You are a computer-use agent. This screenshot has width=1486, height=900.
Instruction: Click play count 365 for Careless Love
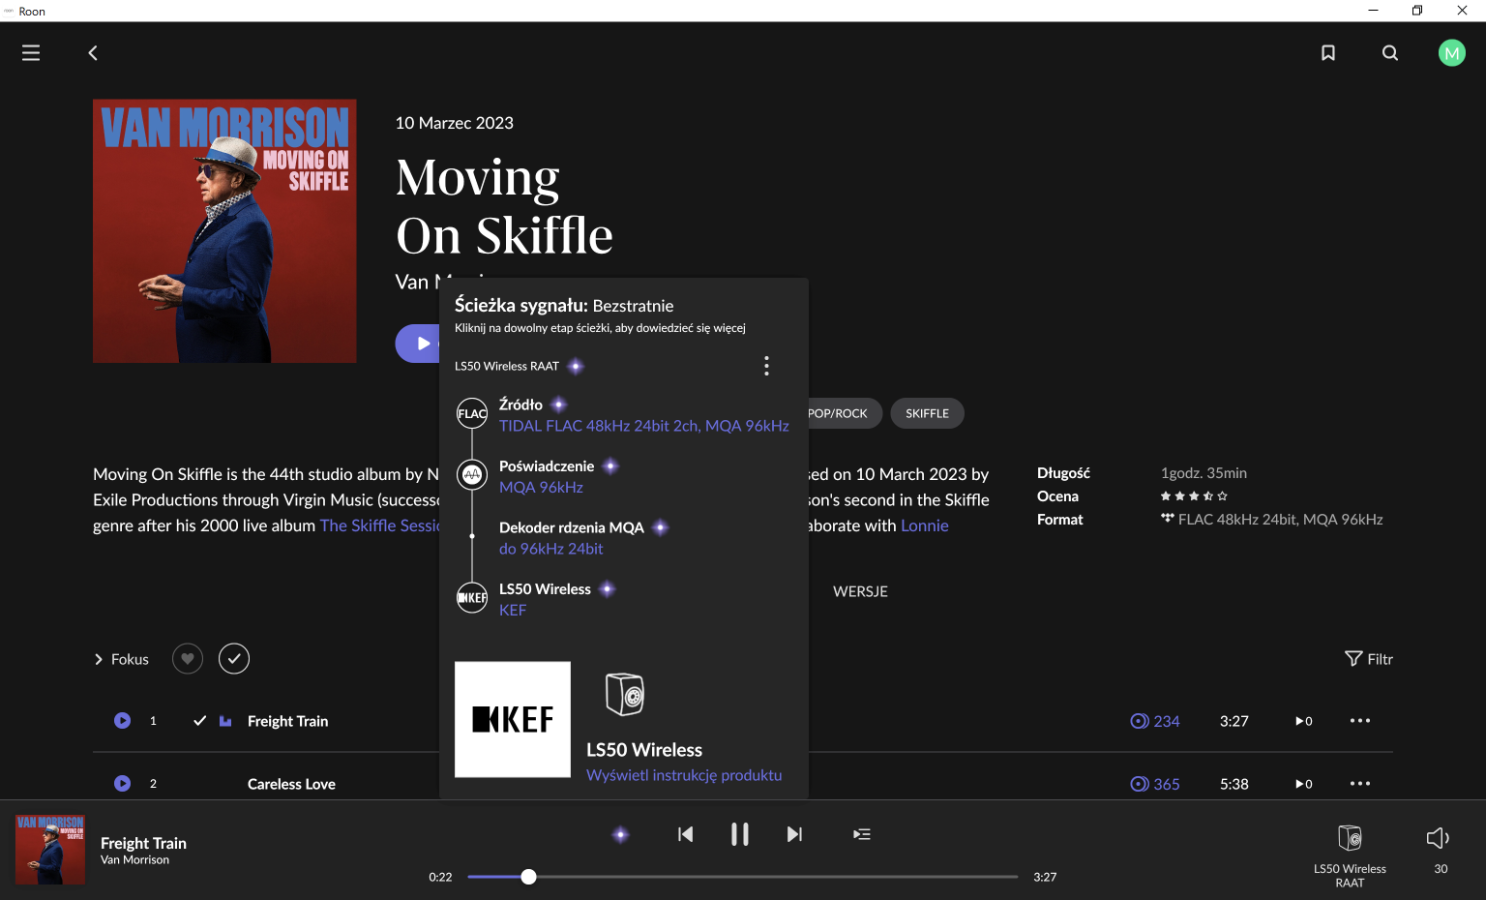tap(1155, 784)
